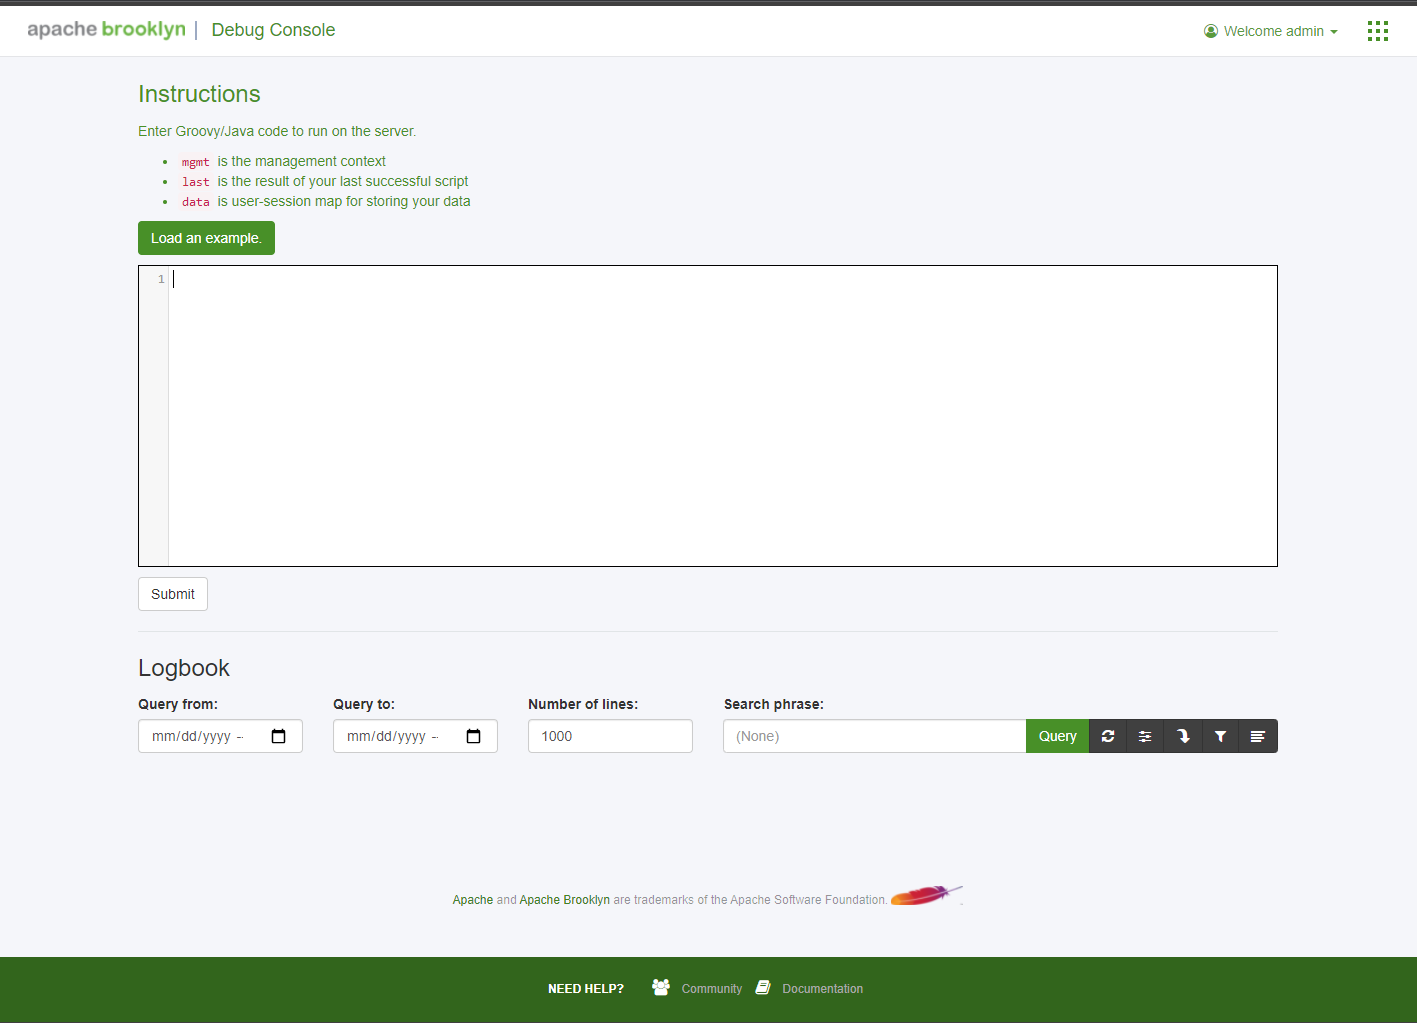Click line number 1 in editor gutter

pos(161,279)
